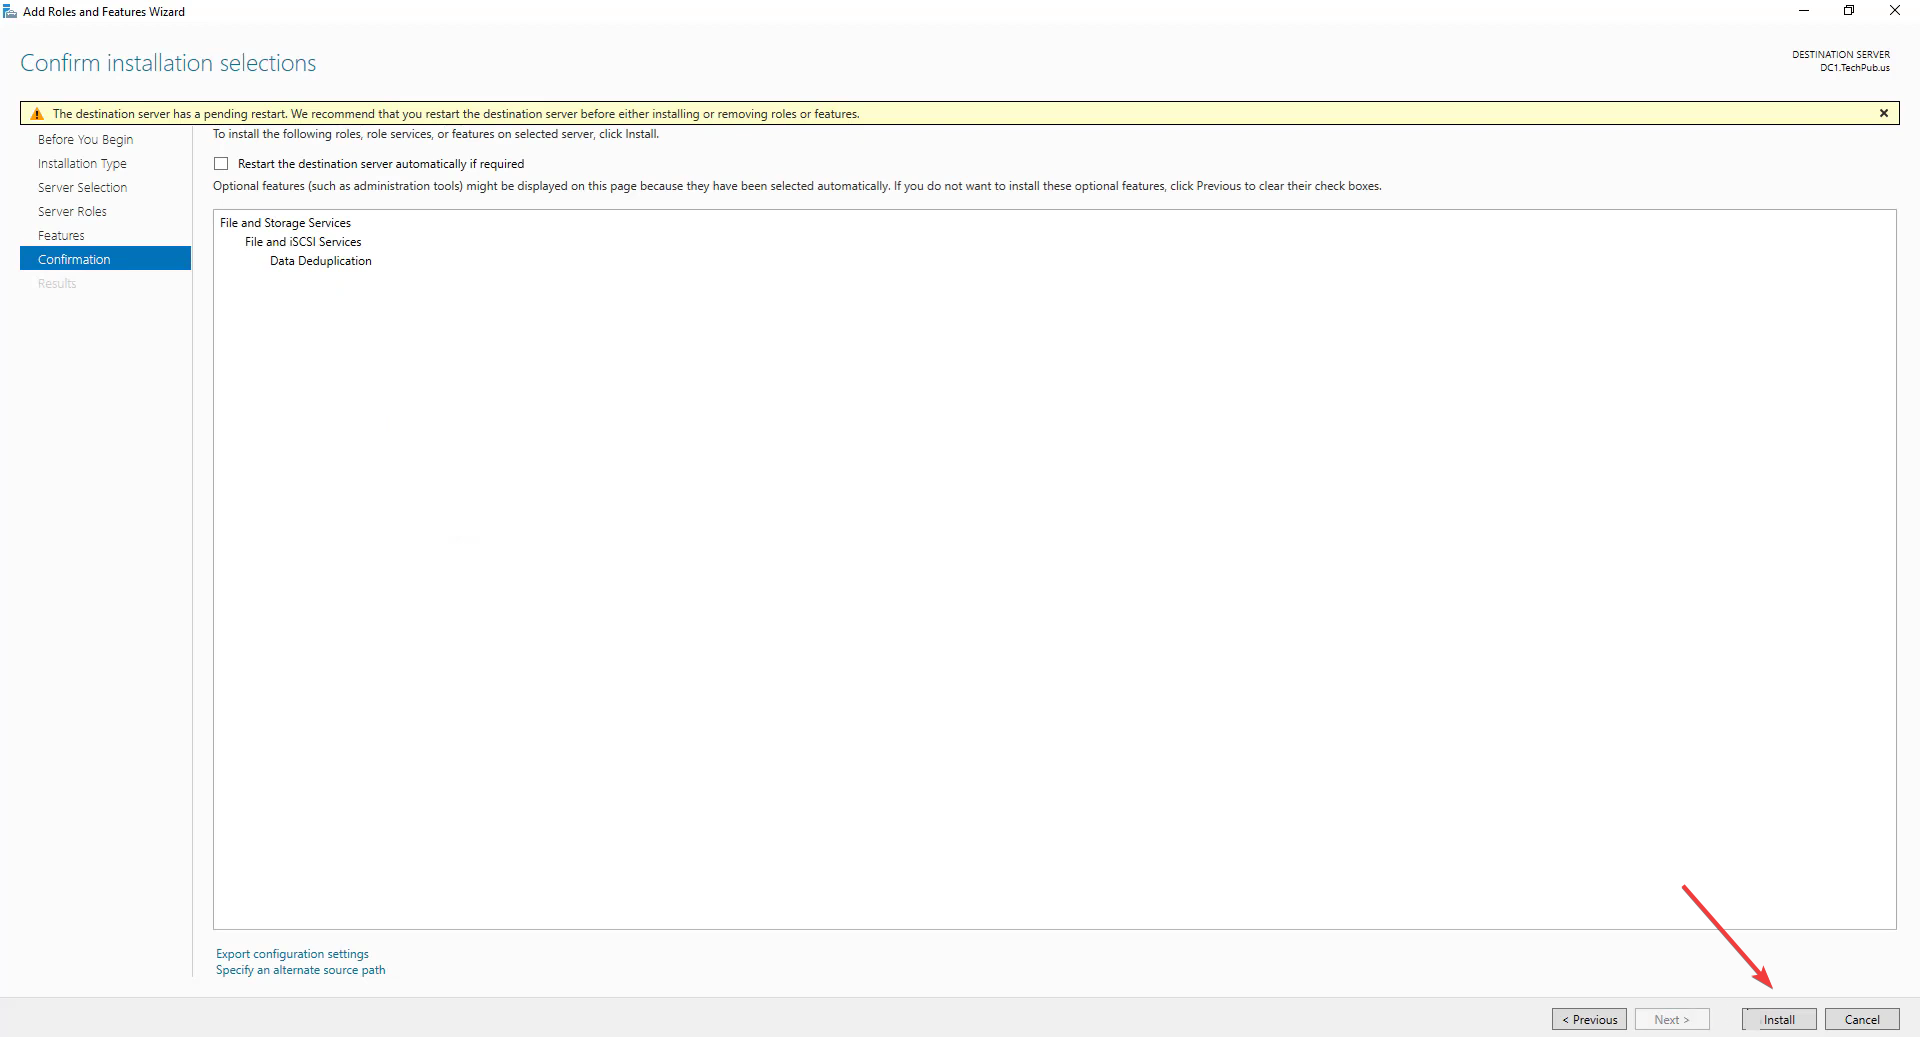Select the File and Storage Services entry

coord(285,223)
